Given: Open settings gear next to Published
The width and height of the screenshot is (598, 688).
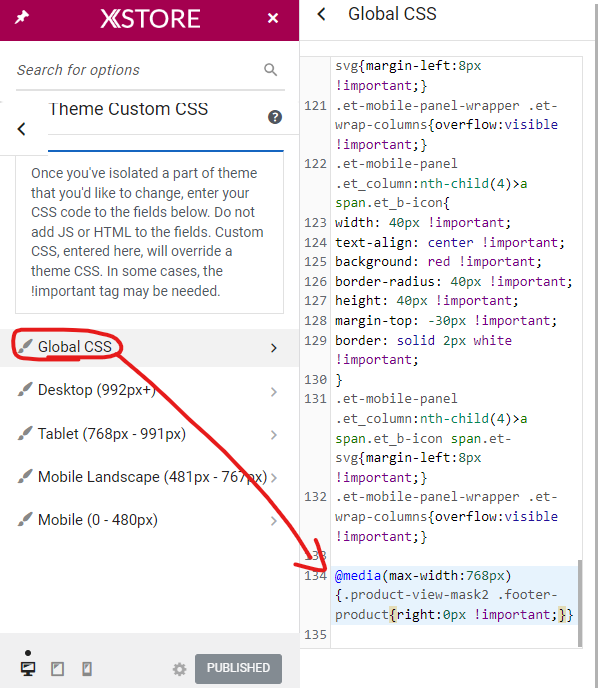Looking at the screenshot, I should click(x=179, y=669).
